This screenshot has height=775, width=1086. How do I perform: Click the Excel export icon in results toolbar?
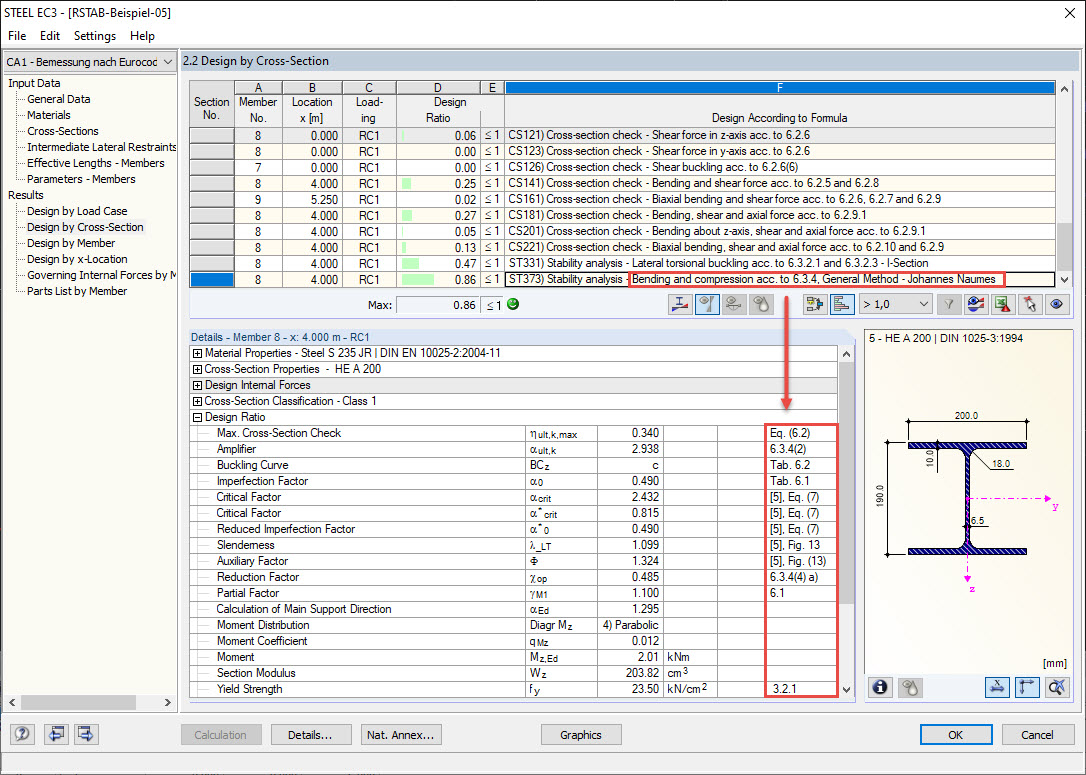click(1002, 304)
